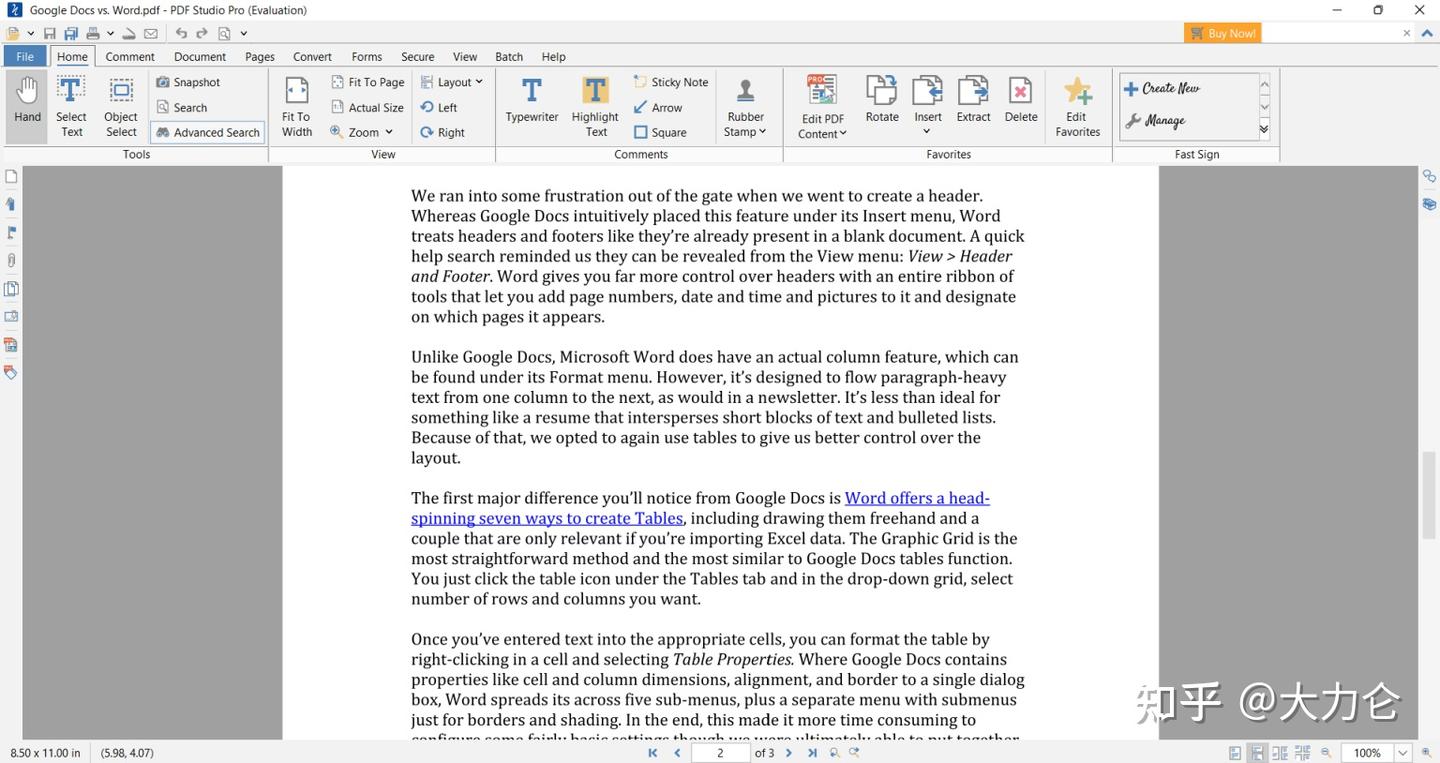Click the Delete pages button
1440x763 pixels.
pos(1021,100)
